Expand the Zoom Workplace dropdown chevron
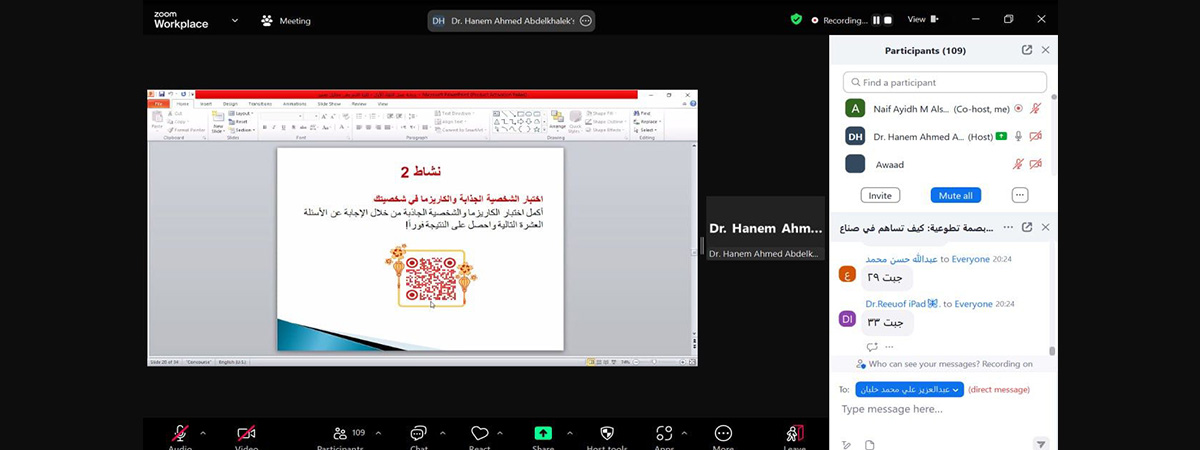The height and width of the screenshot is (450, 1200). click(235, 20)
